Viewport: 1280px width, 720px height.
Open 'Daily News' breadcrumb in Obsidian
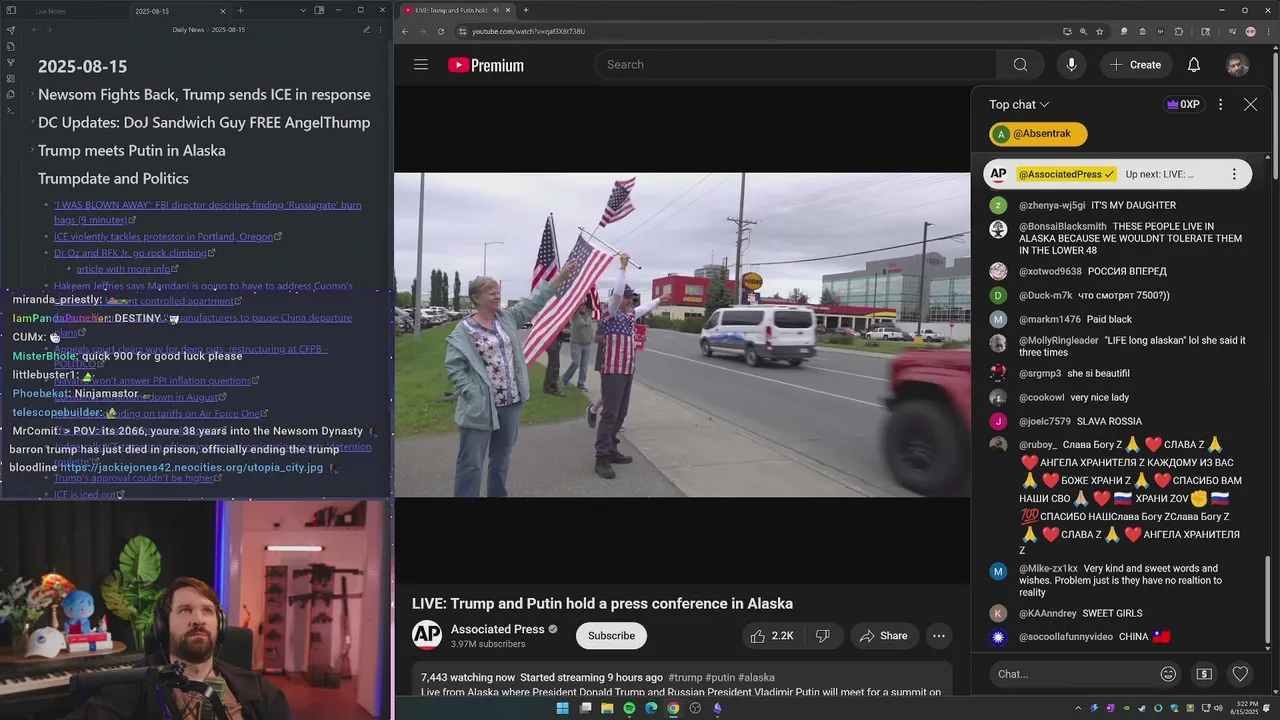[x=188, y=30]
